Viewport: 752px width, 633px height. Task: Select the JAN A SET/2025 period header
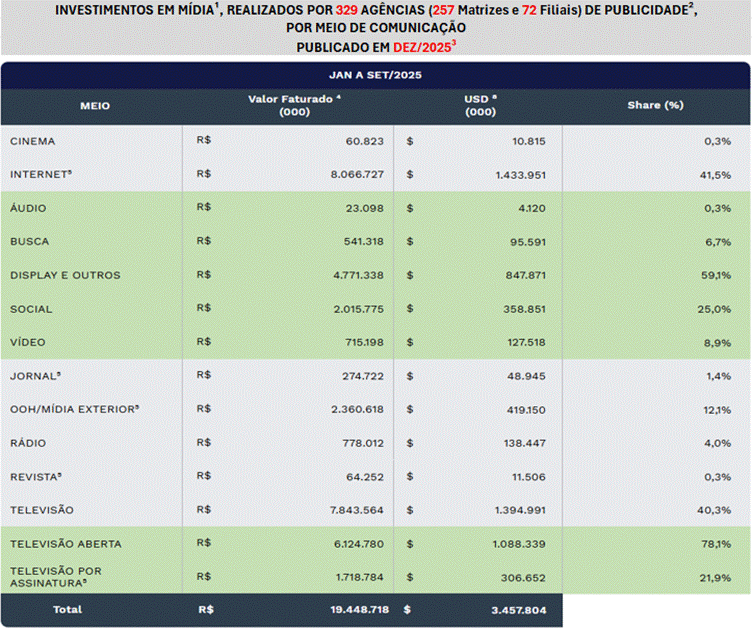pyautogui.click(x=375, y=75)
